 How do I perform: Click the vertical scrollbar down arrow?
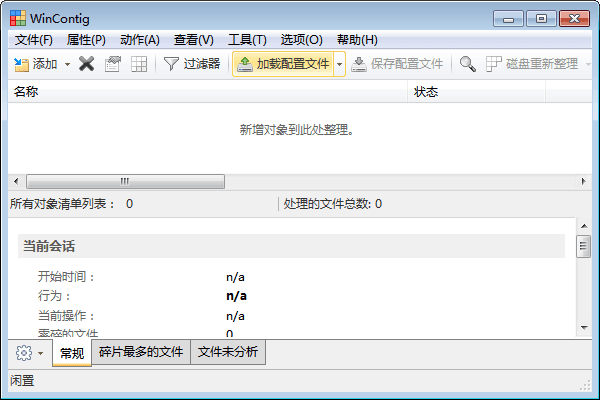pyautogui.click(x=584, y=328)
